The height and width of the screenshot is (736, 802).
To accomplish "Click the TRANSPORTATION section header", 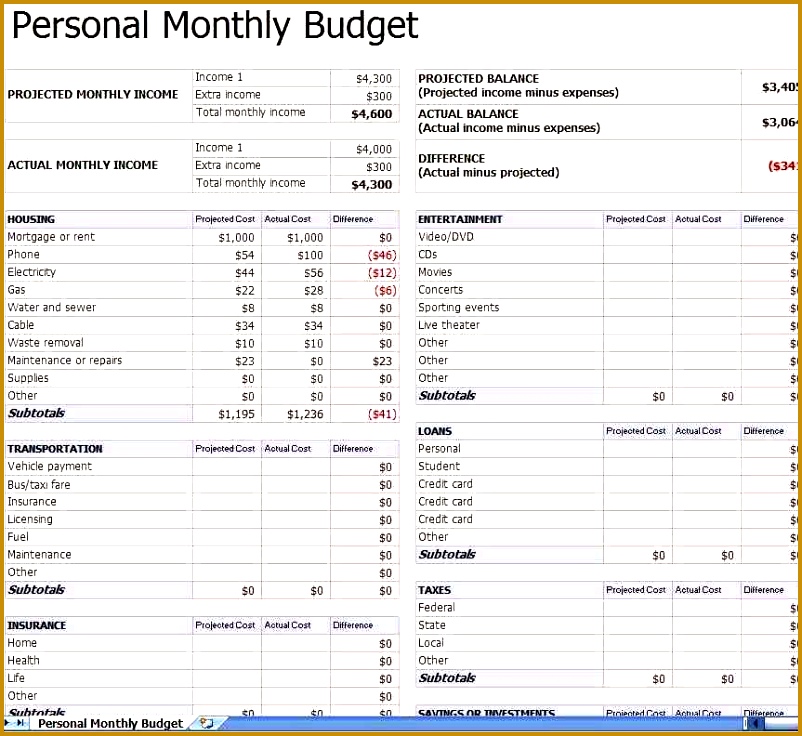I will pyautogui.click(x=55, y=449).
